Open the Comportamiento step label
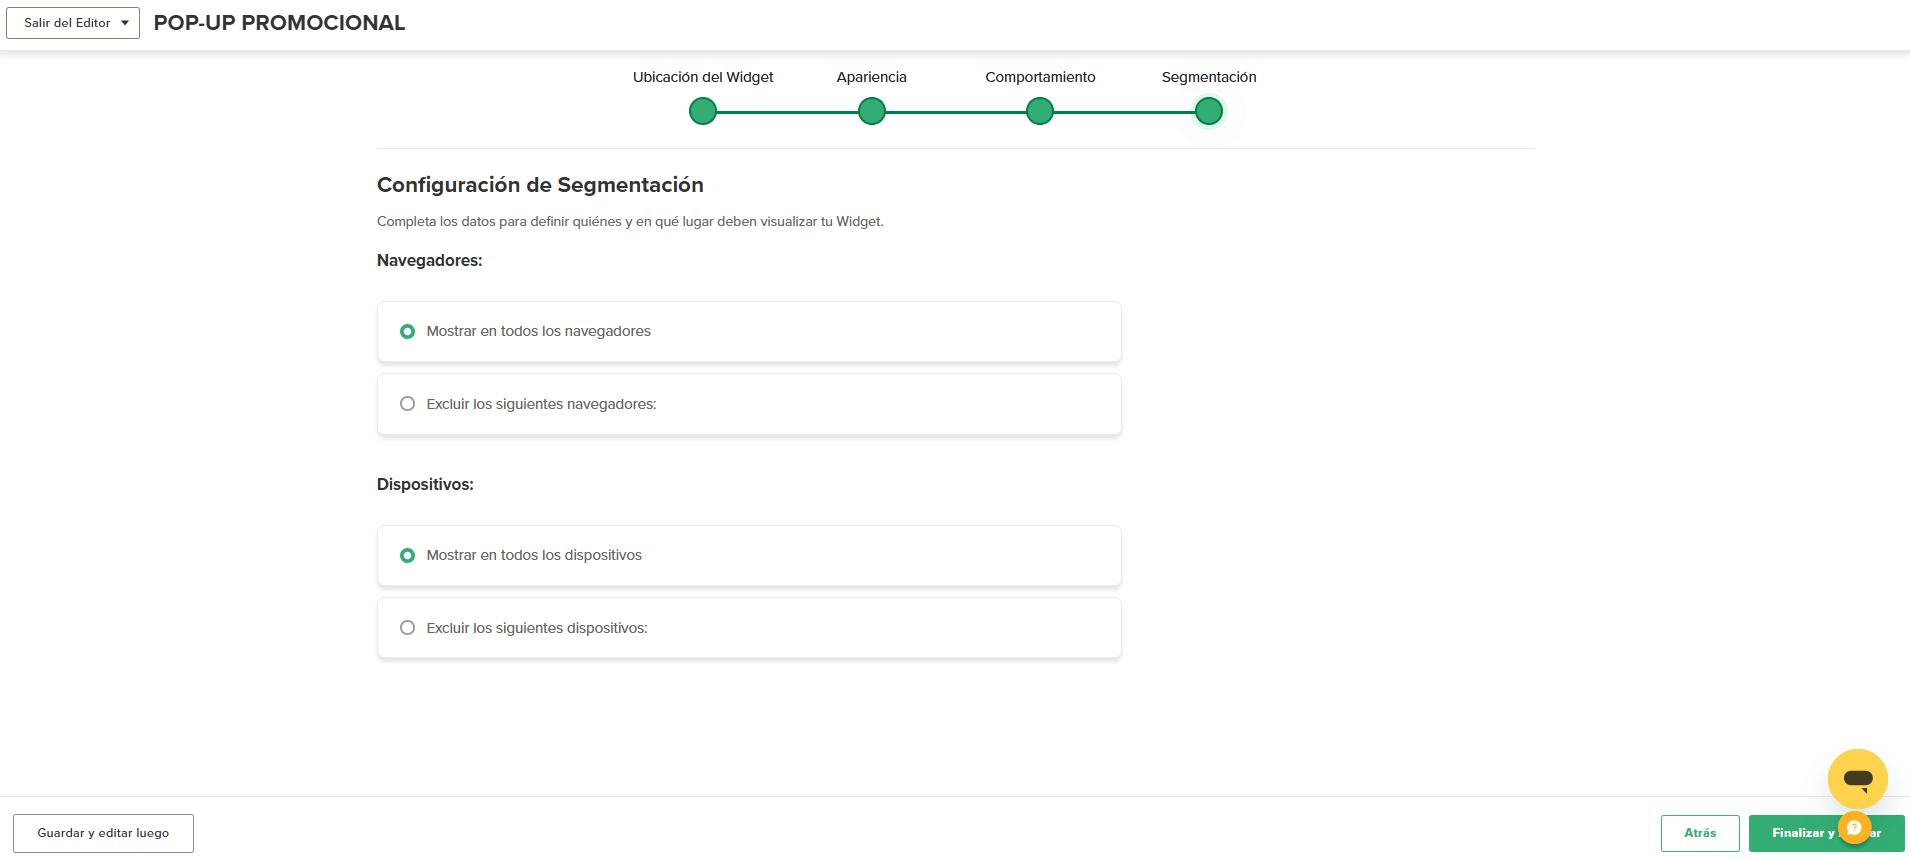 click(x=1040, y=77)
